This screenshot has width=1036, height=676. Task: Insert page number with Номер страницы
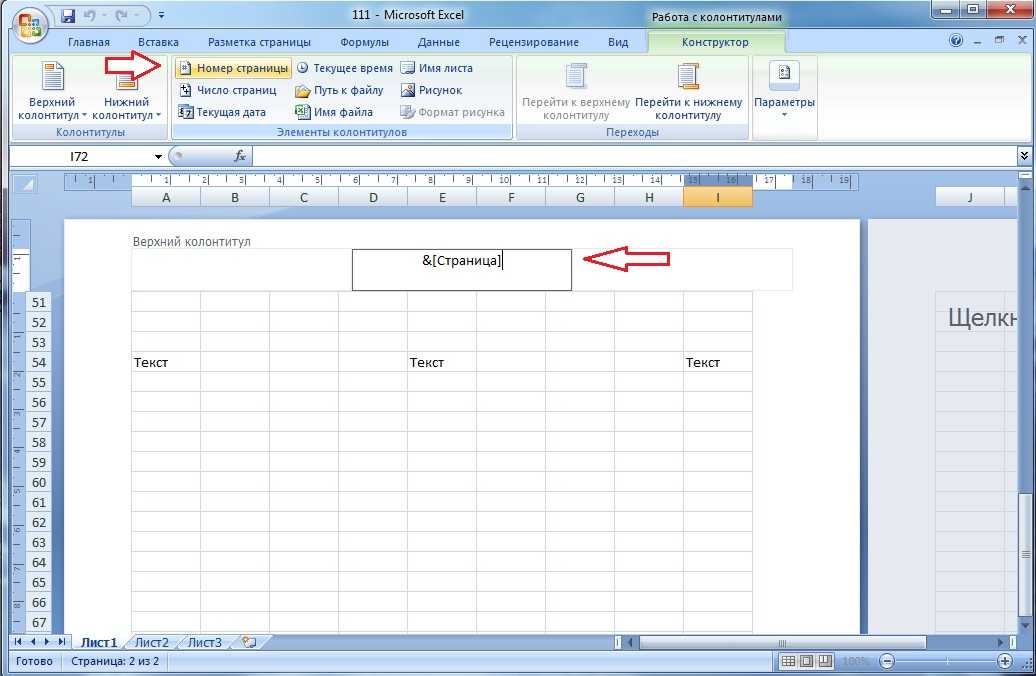point(233,68)
